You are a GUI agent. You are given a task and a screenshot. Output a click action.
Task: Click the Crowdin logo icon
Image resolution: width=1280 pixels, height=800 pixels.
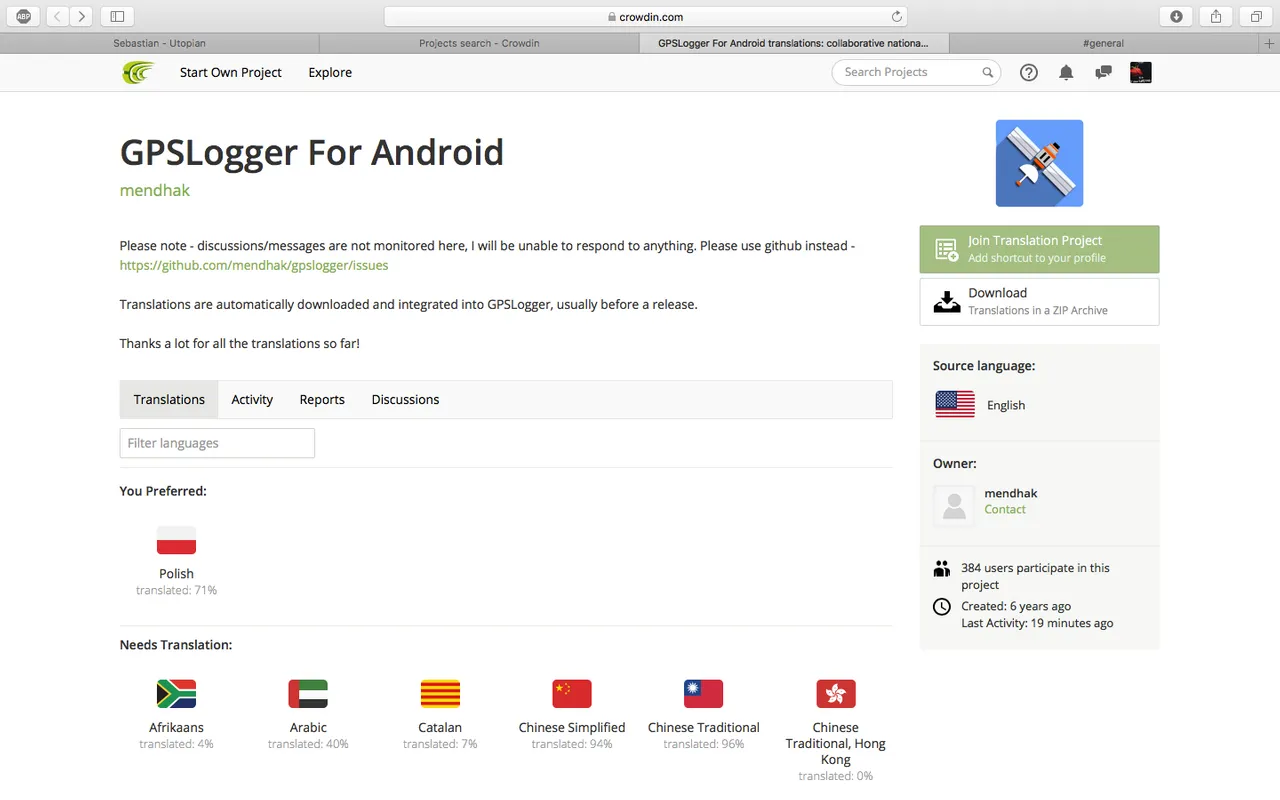(138, 72)
